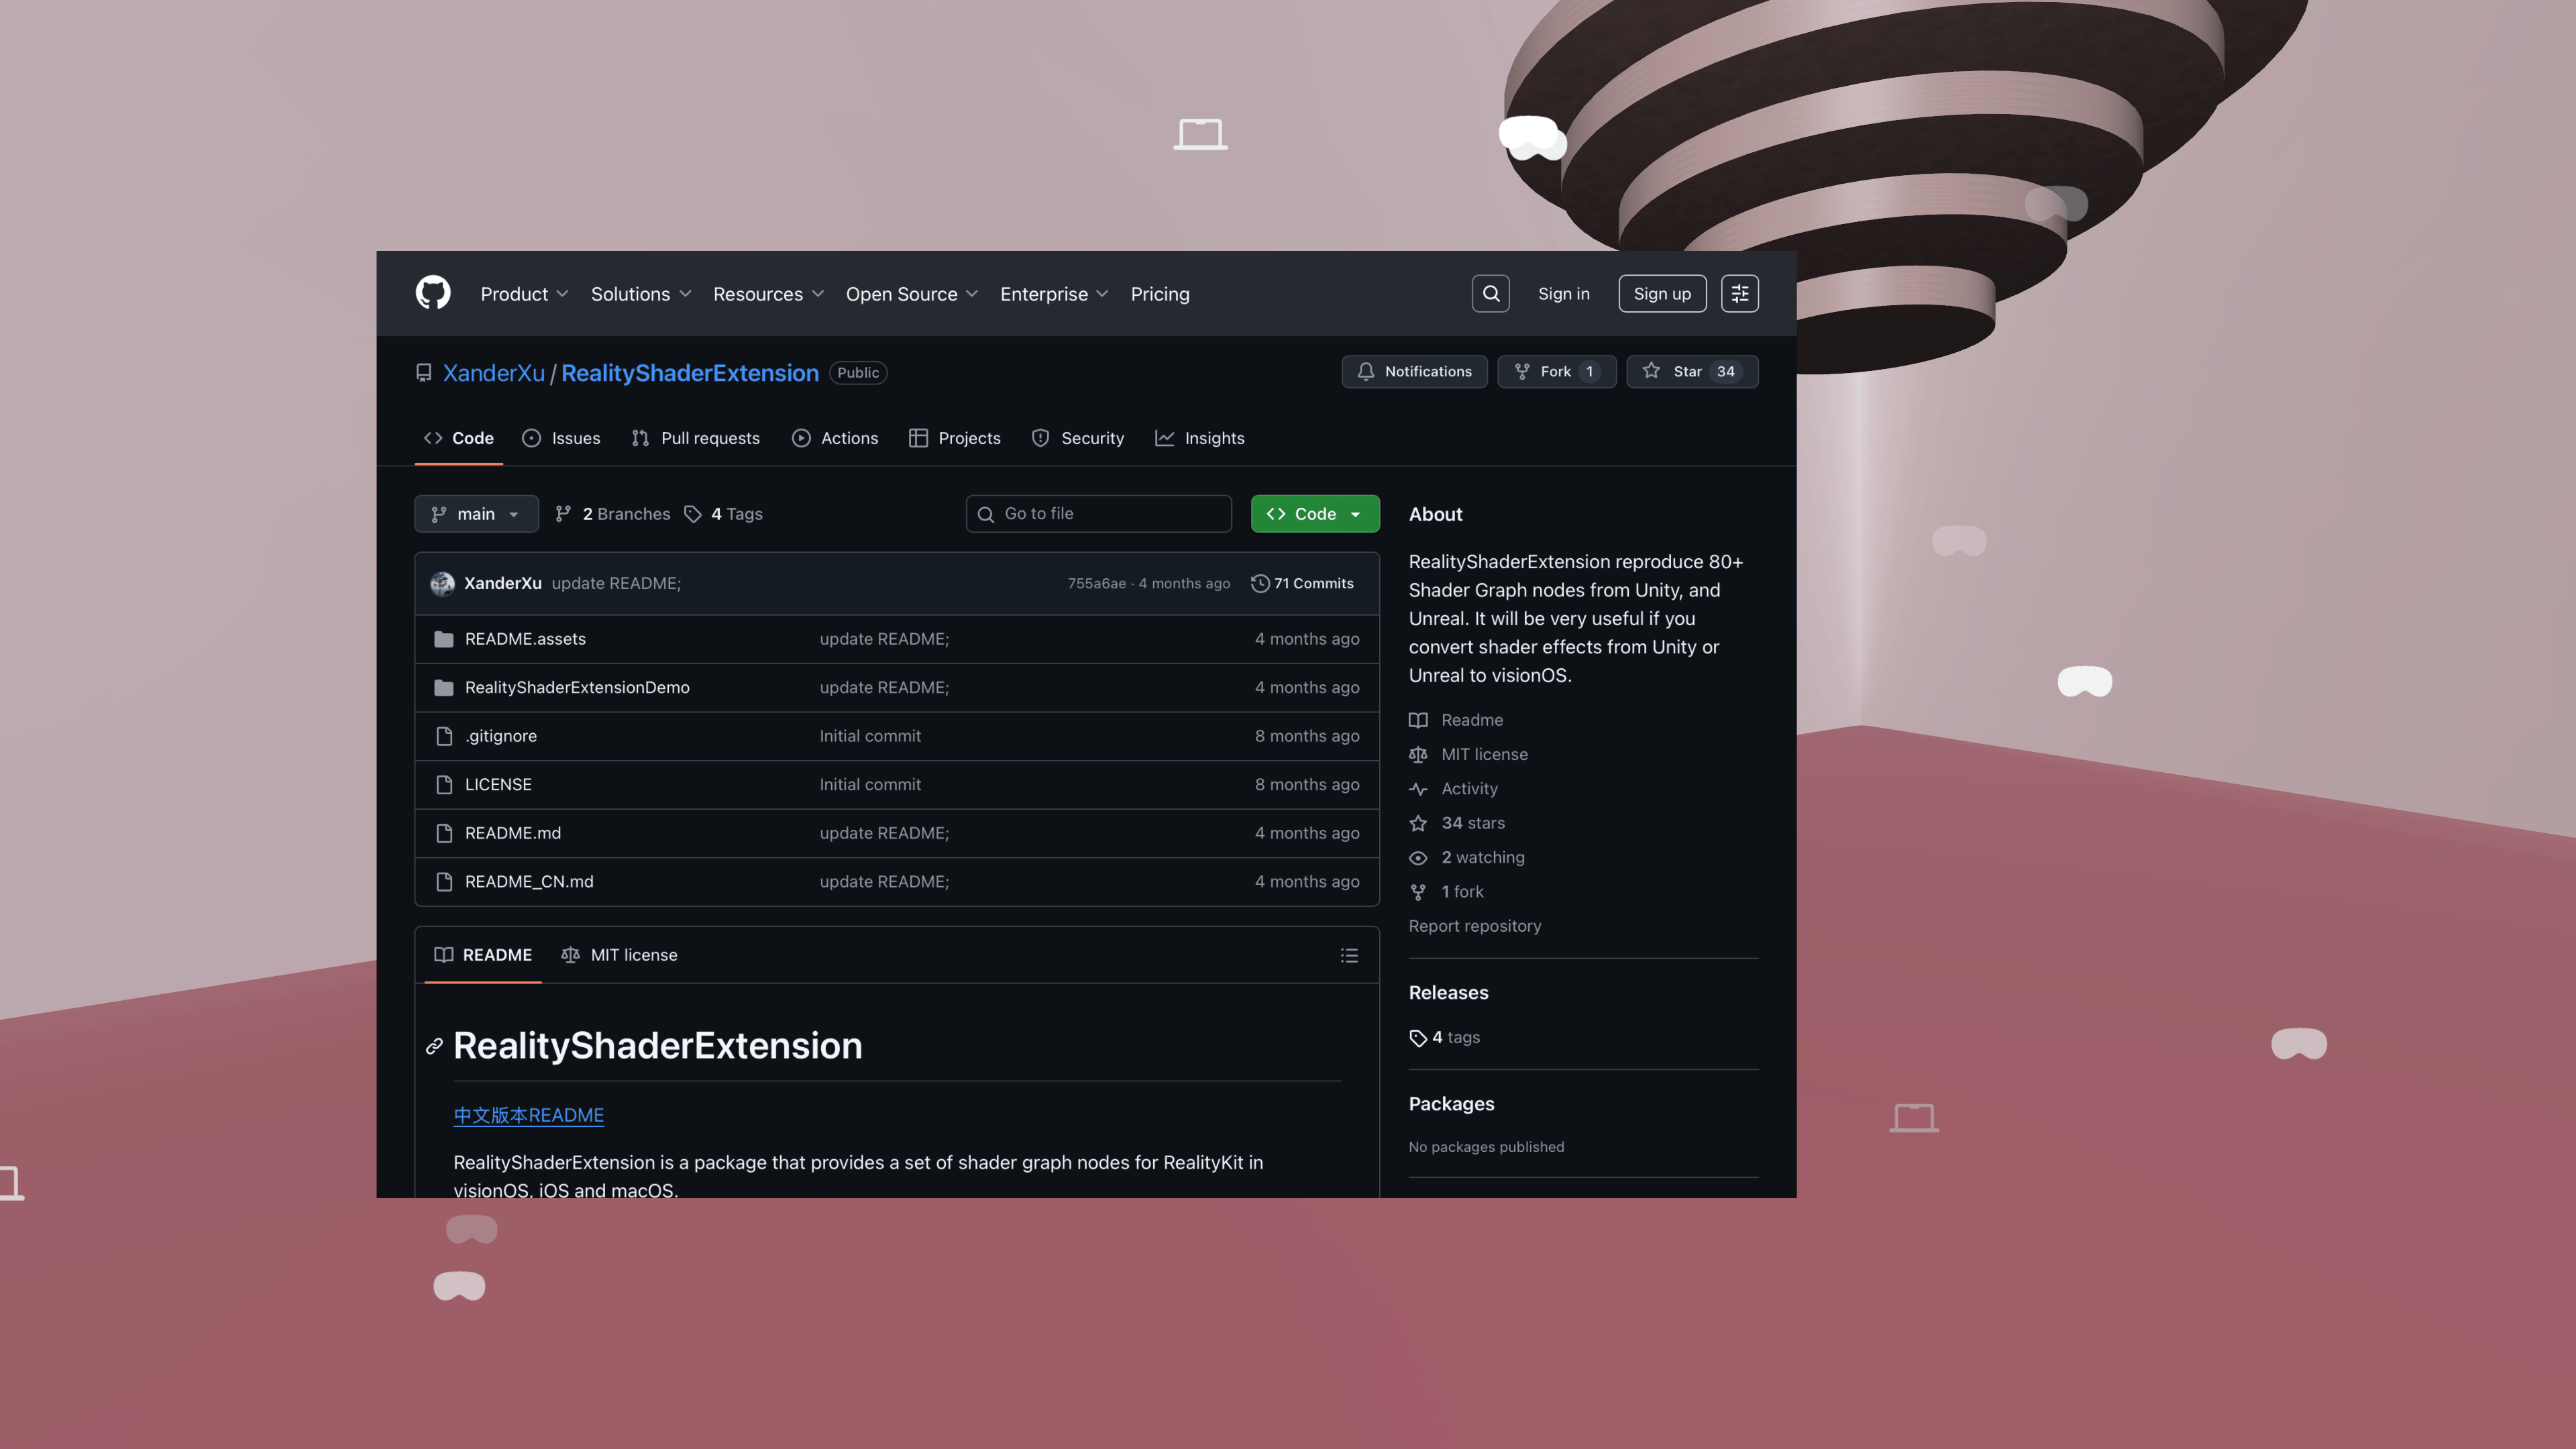
Task: Select the Code repository tab
Action: [459, 438]
